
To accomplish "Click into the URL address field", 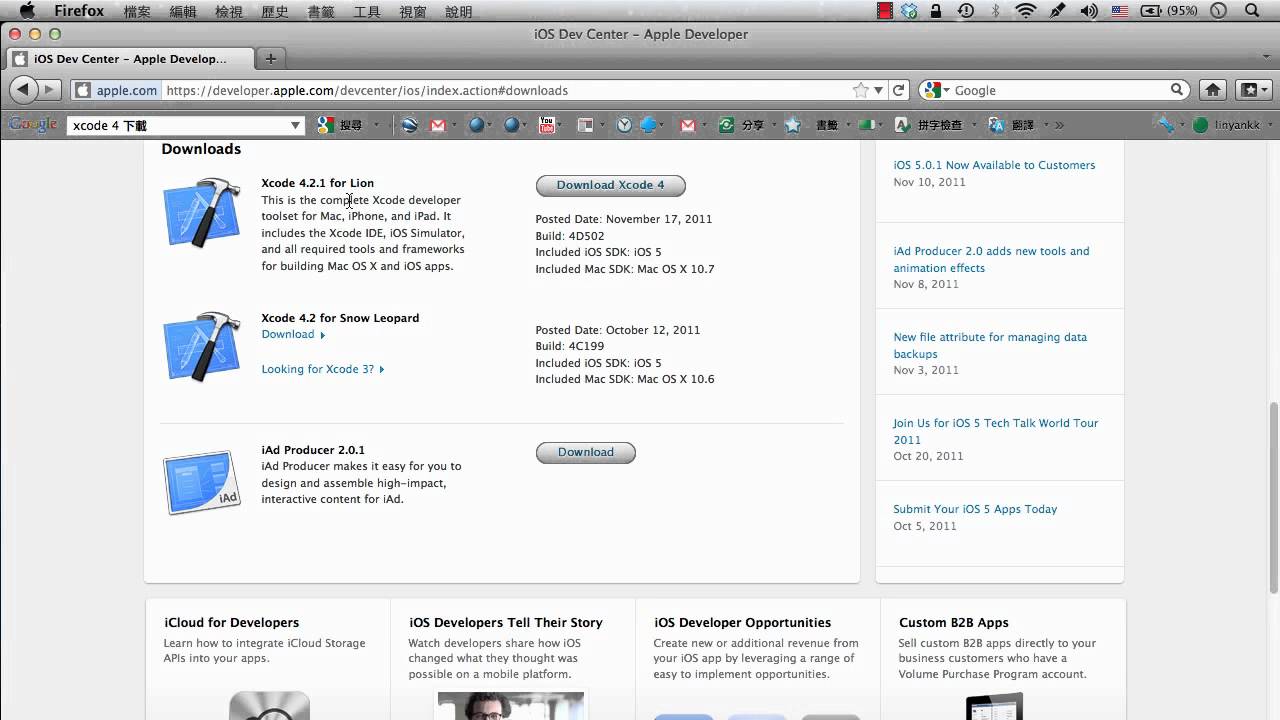I will coord(505,90).
